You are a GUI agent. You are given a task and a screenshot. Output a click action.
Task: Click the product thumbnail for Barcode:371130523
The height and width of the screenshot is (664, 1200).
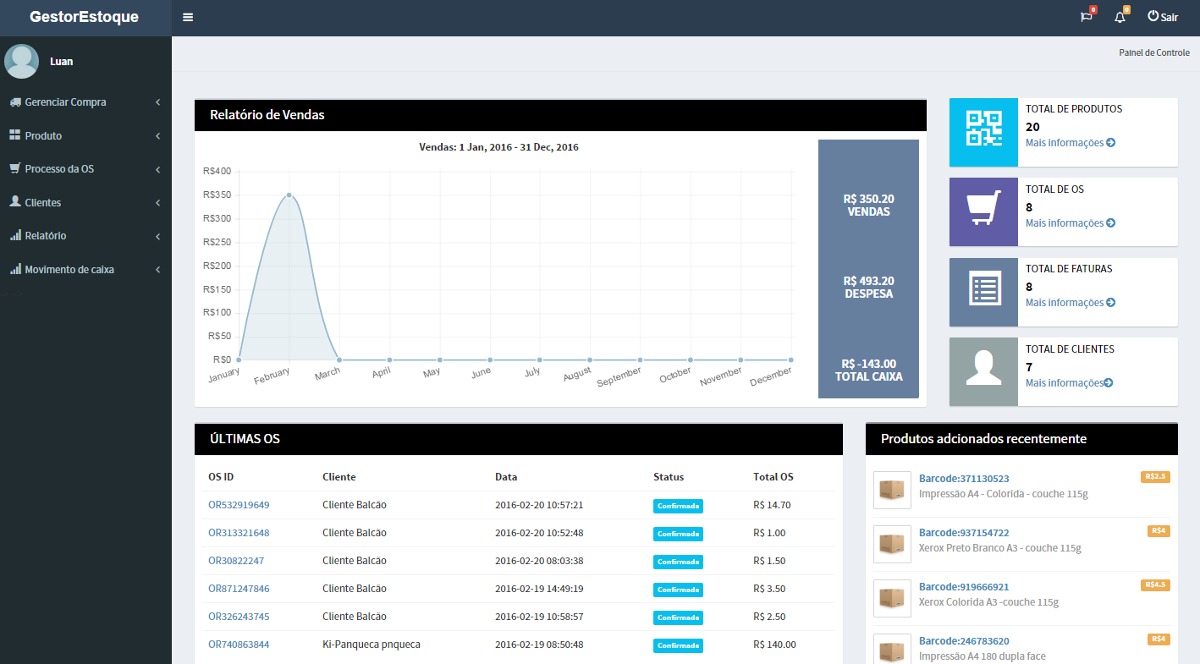pyautogui.click(x=892, y=490)
